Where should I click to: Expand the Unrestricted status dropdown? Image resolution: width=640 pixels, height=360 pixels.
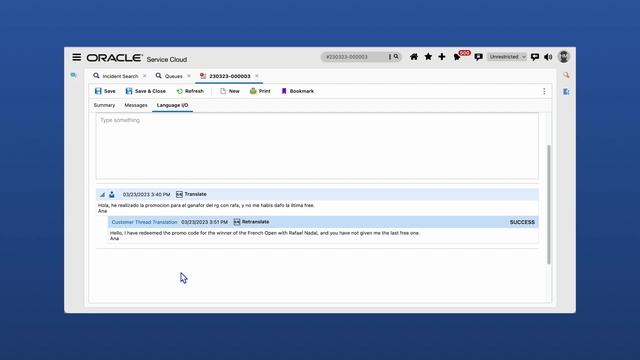507,57
